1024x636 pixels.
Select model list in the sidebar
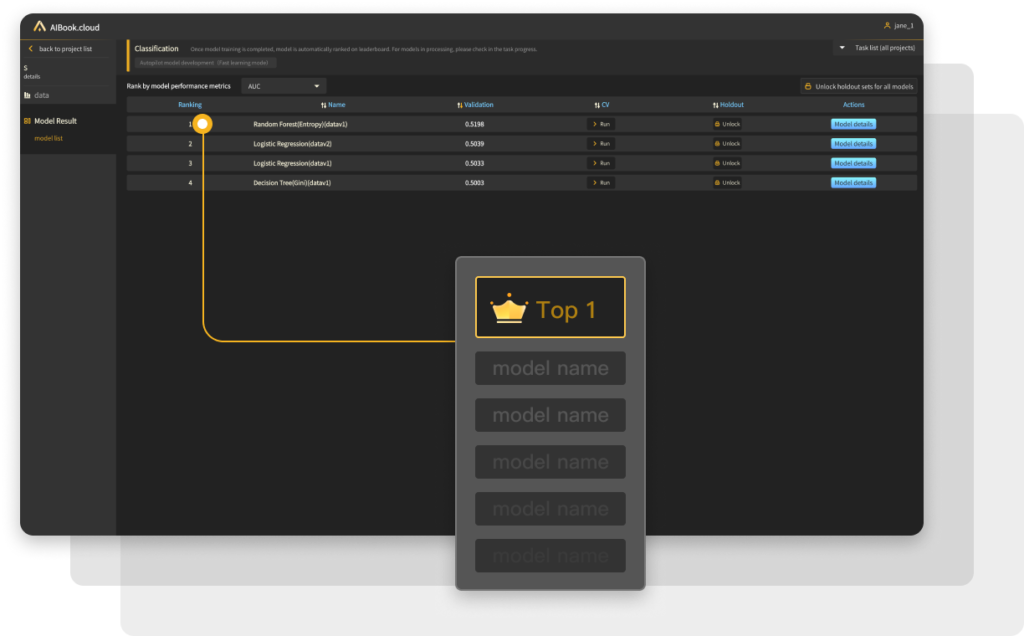tap(49, 138)
